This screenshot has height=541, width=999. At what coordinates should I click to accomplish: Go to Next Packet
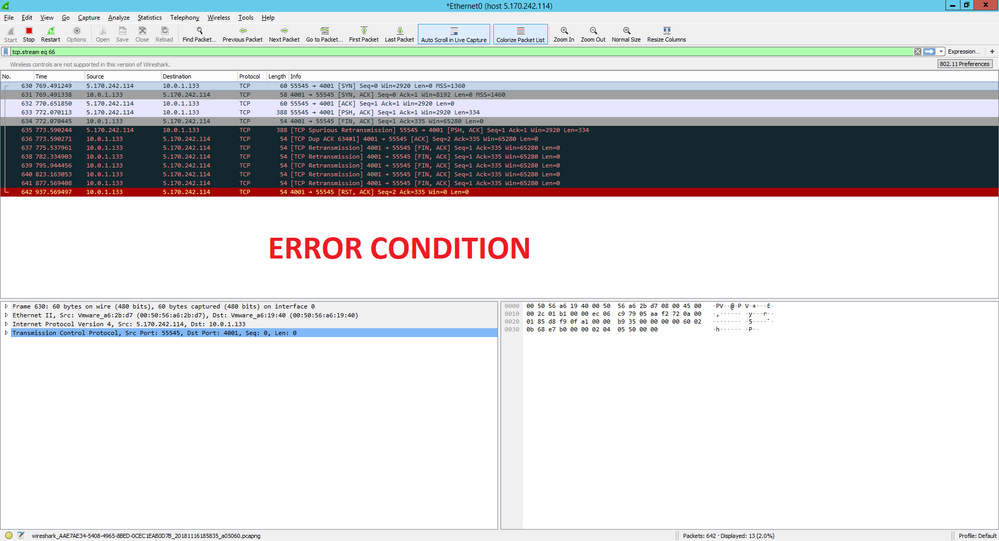[284, 34]
